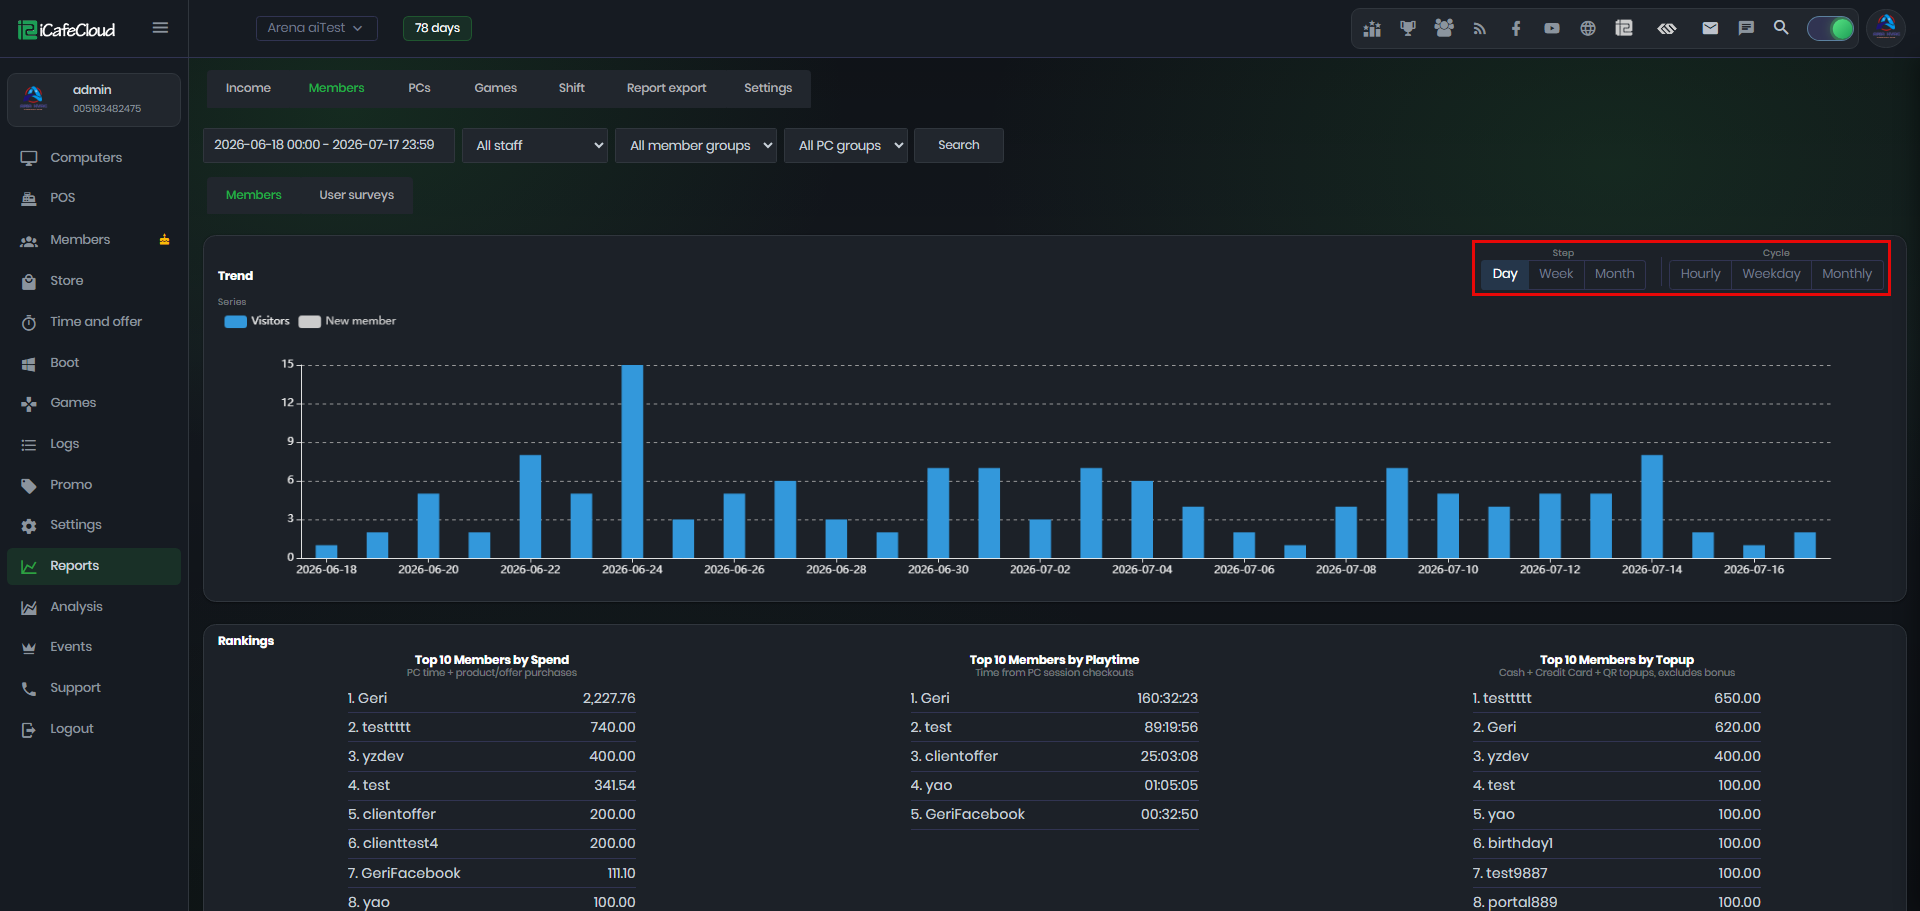Select the Week step option
1920x911 pixels.
[1556, 274]
